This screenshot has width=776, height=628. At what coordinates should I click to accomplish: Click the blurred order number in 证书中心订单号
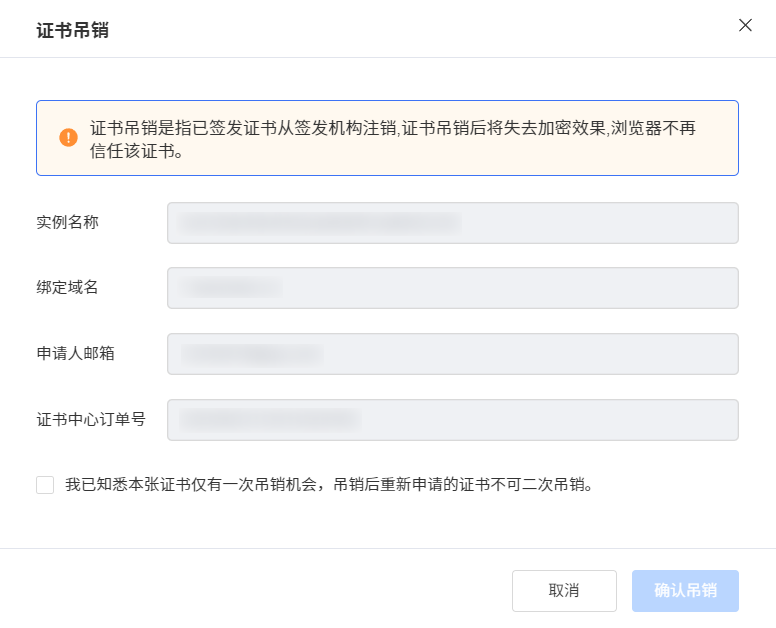[x=270, y=420]
